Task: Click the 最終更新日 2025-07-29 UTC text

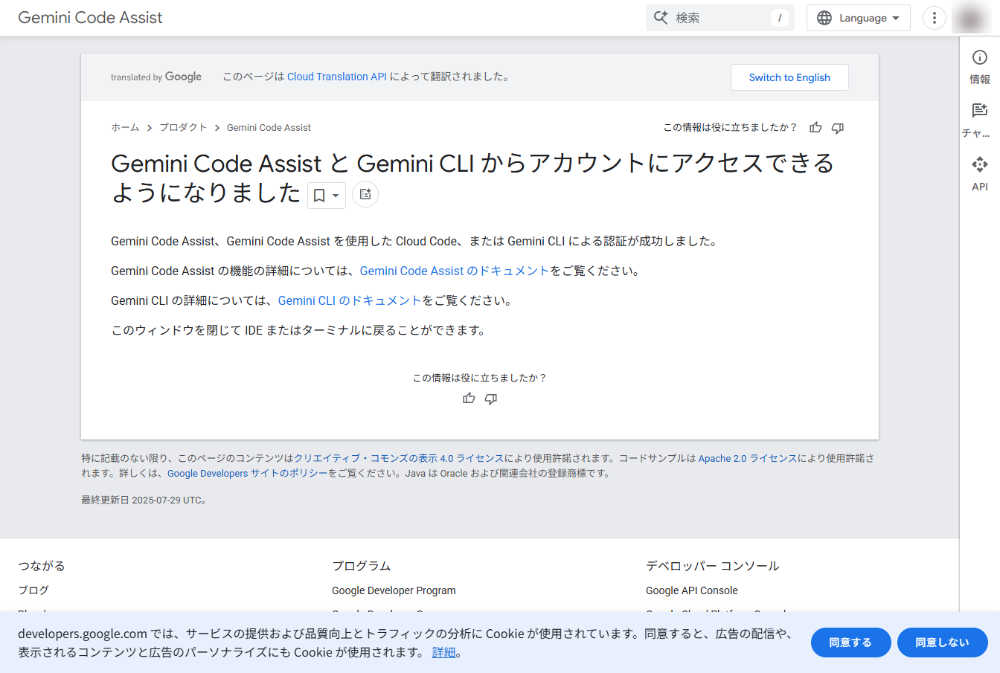Action: 143,500
